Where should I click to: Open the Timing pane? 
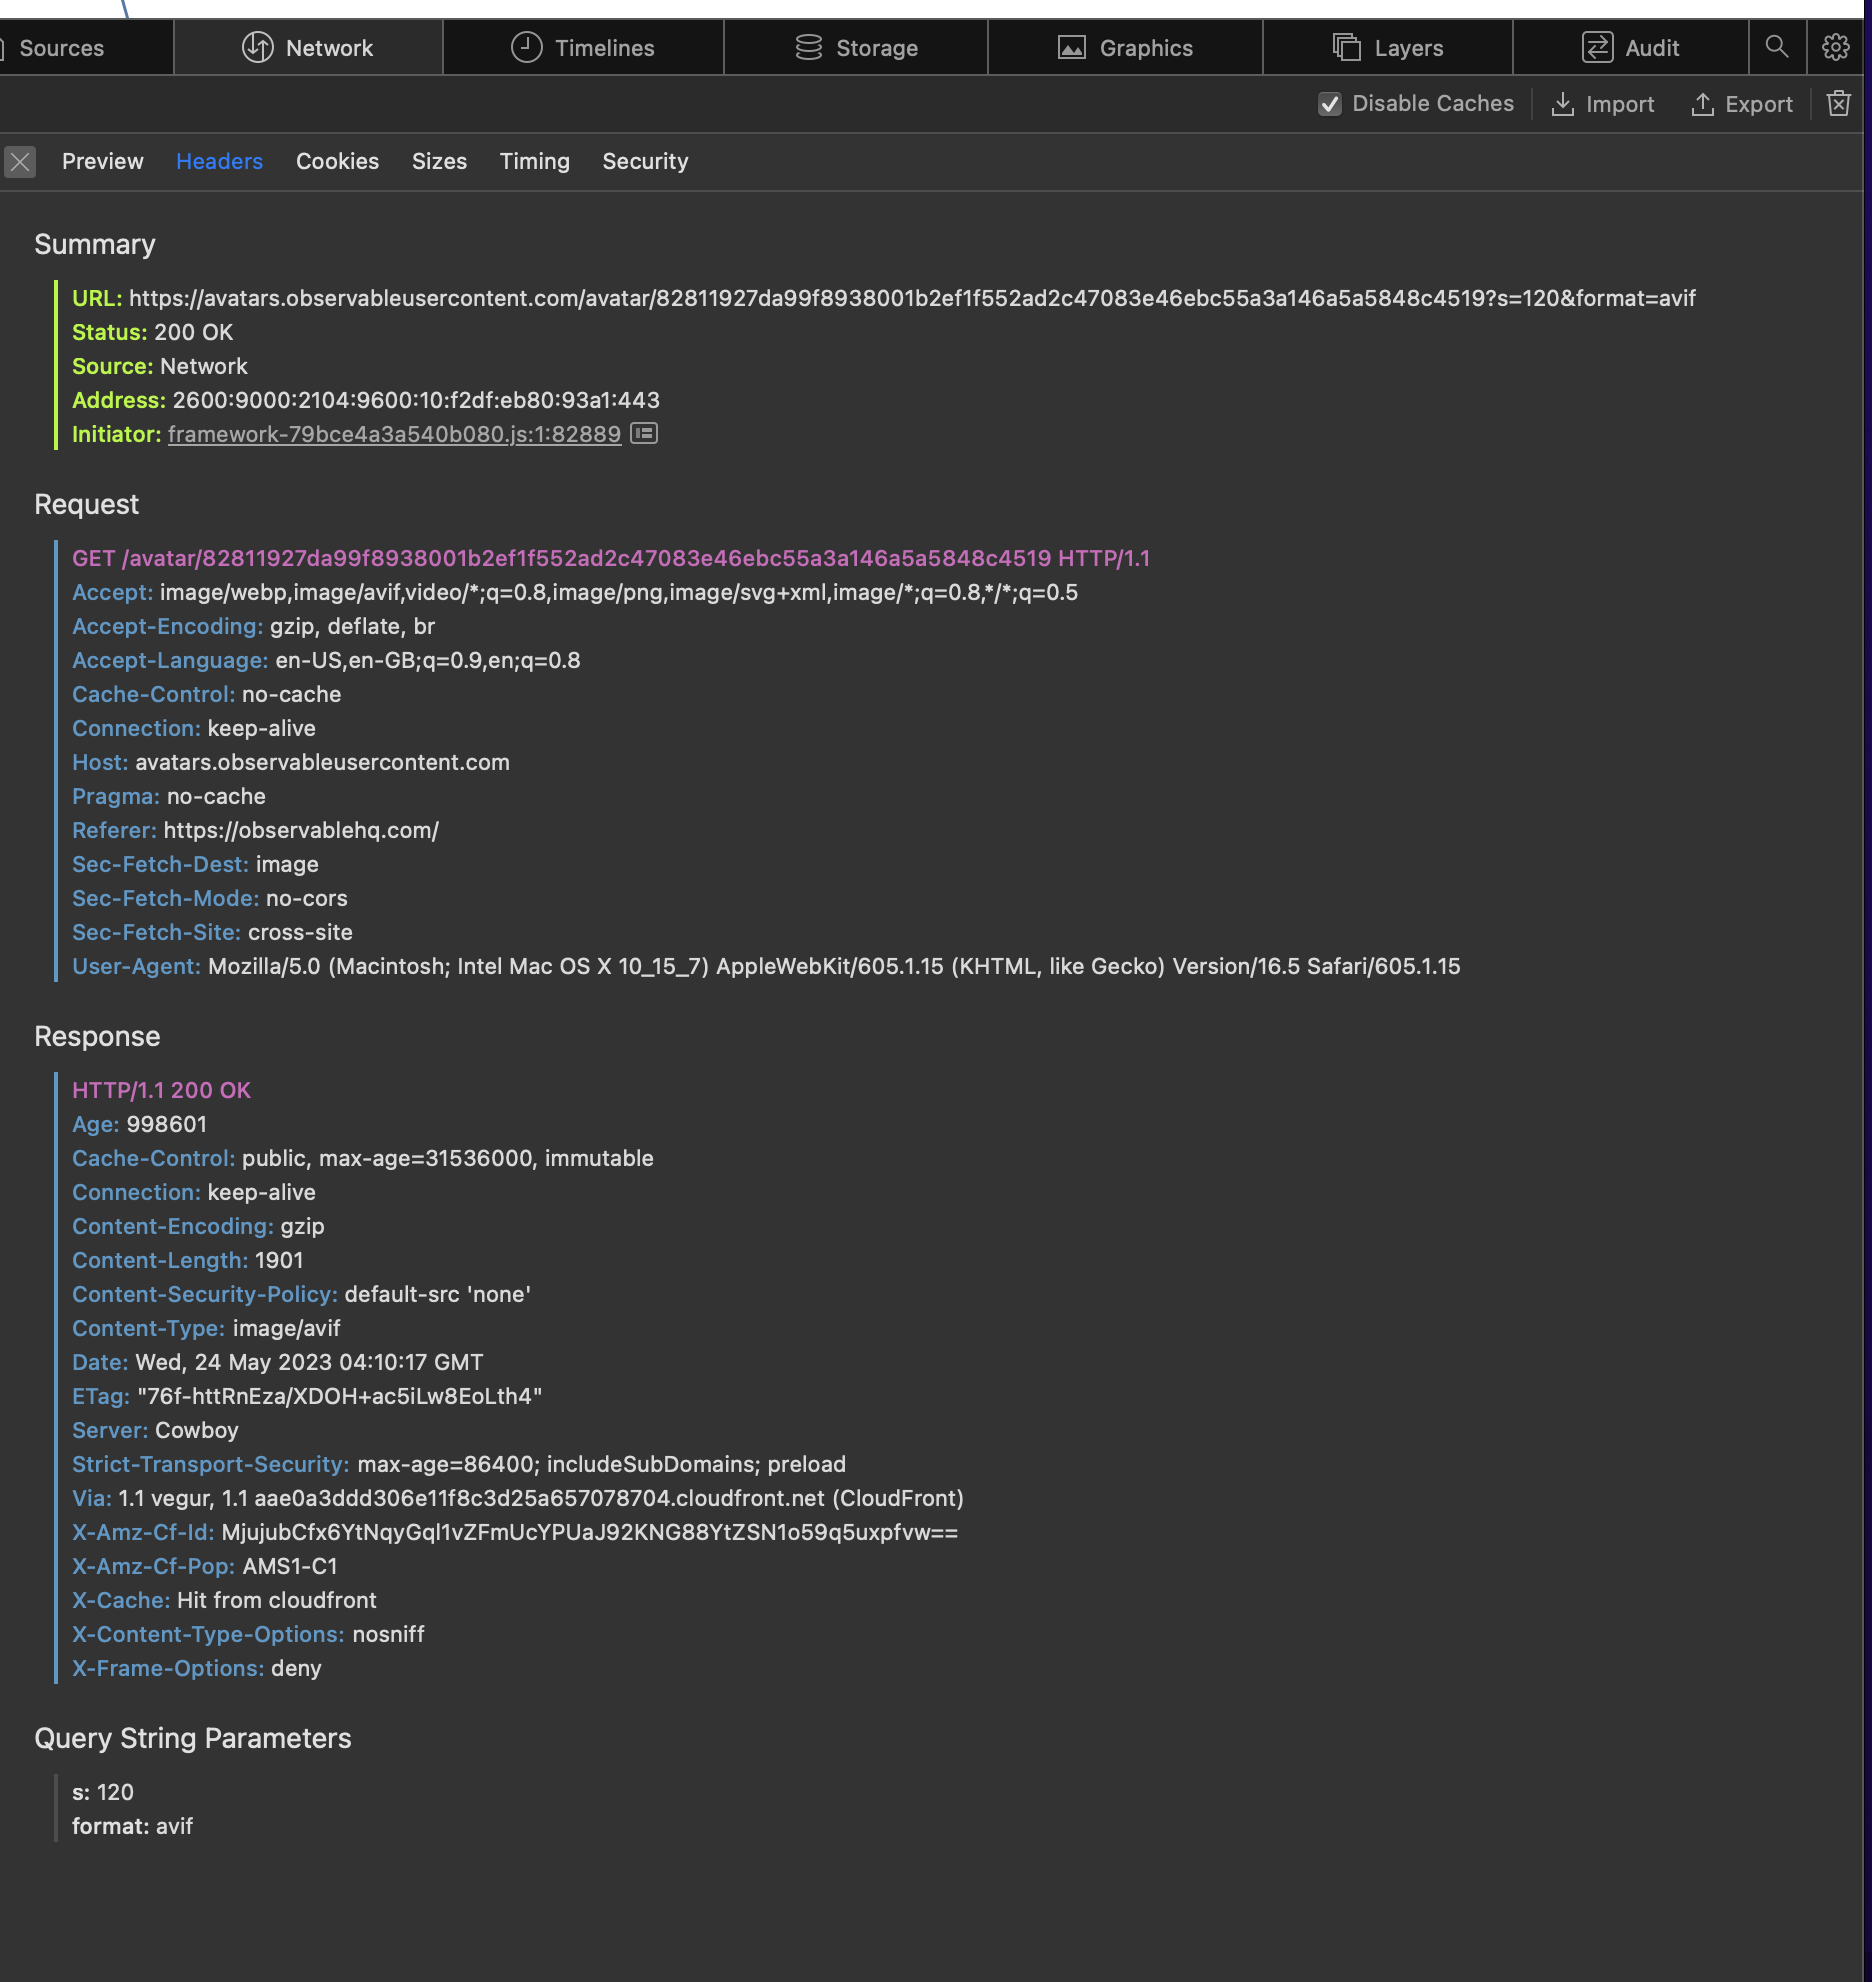tap(534, 162)
